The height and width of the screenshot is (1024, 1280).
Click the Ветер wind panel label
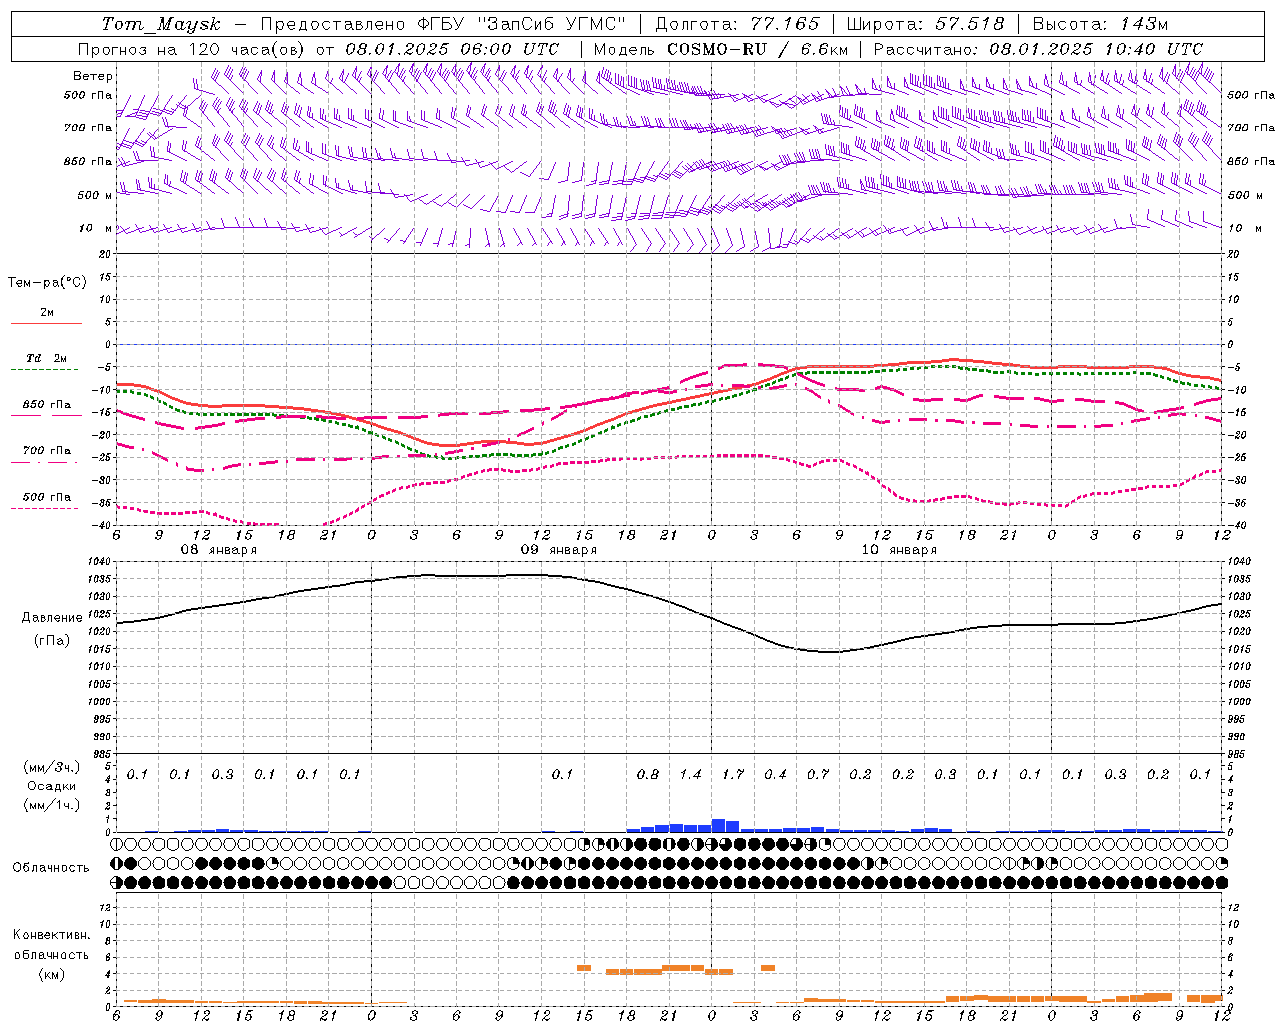click(92, 76)
